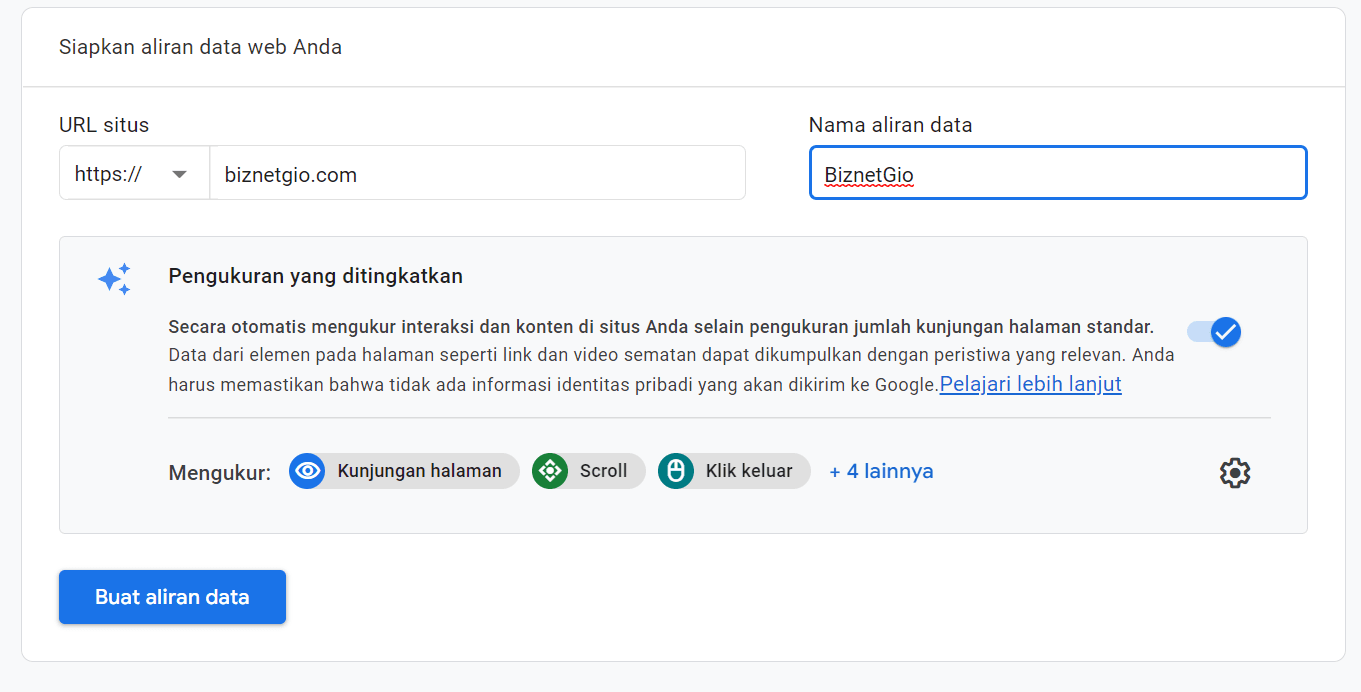The width and height of the screenshot is (1361, 692).
Task: Expand the protocol dropdown arrow
Action: pos(180,174)
